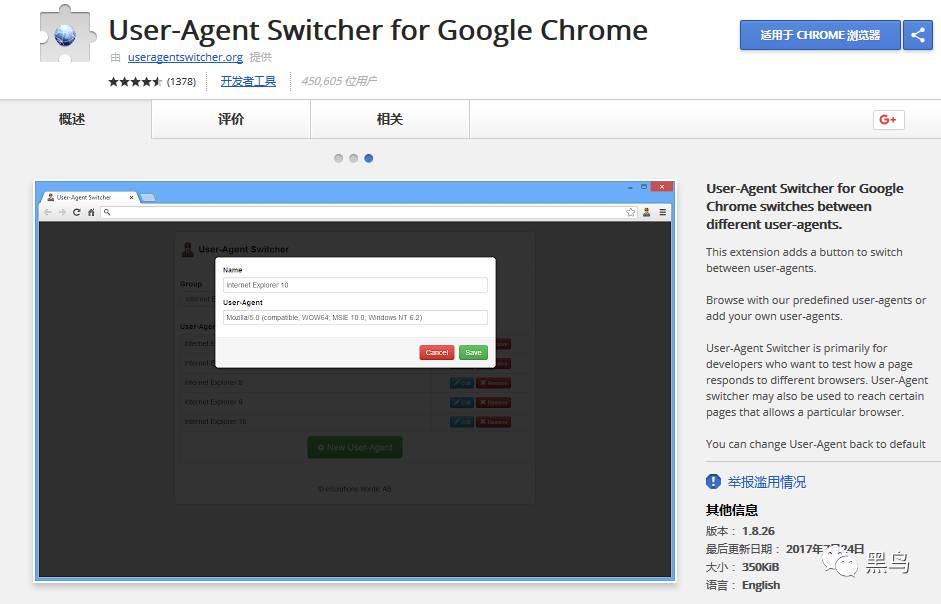Click the New User-Agent green button
The width and height of the screenshot is (941, 604).
point(355,447)
